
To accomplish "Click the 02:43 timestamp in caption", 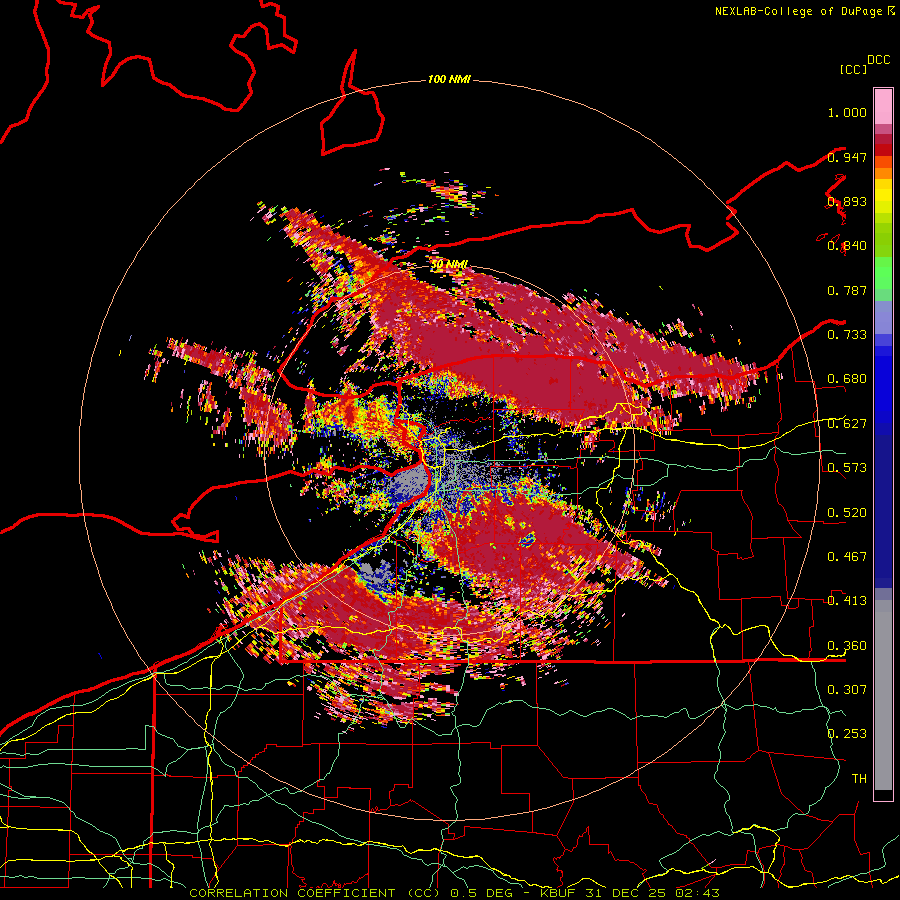I will click(697, 893).
